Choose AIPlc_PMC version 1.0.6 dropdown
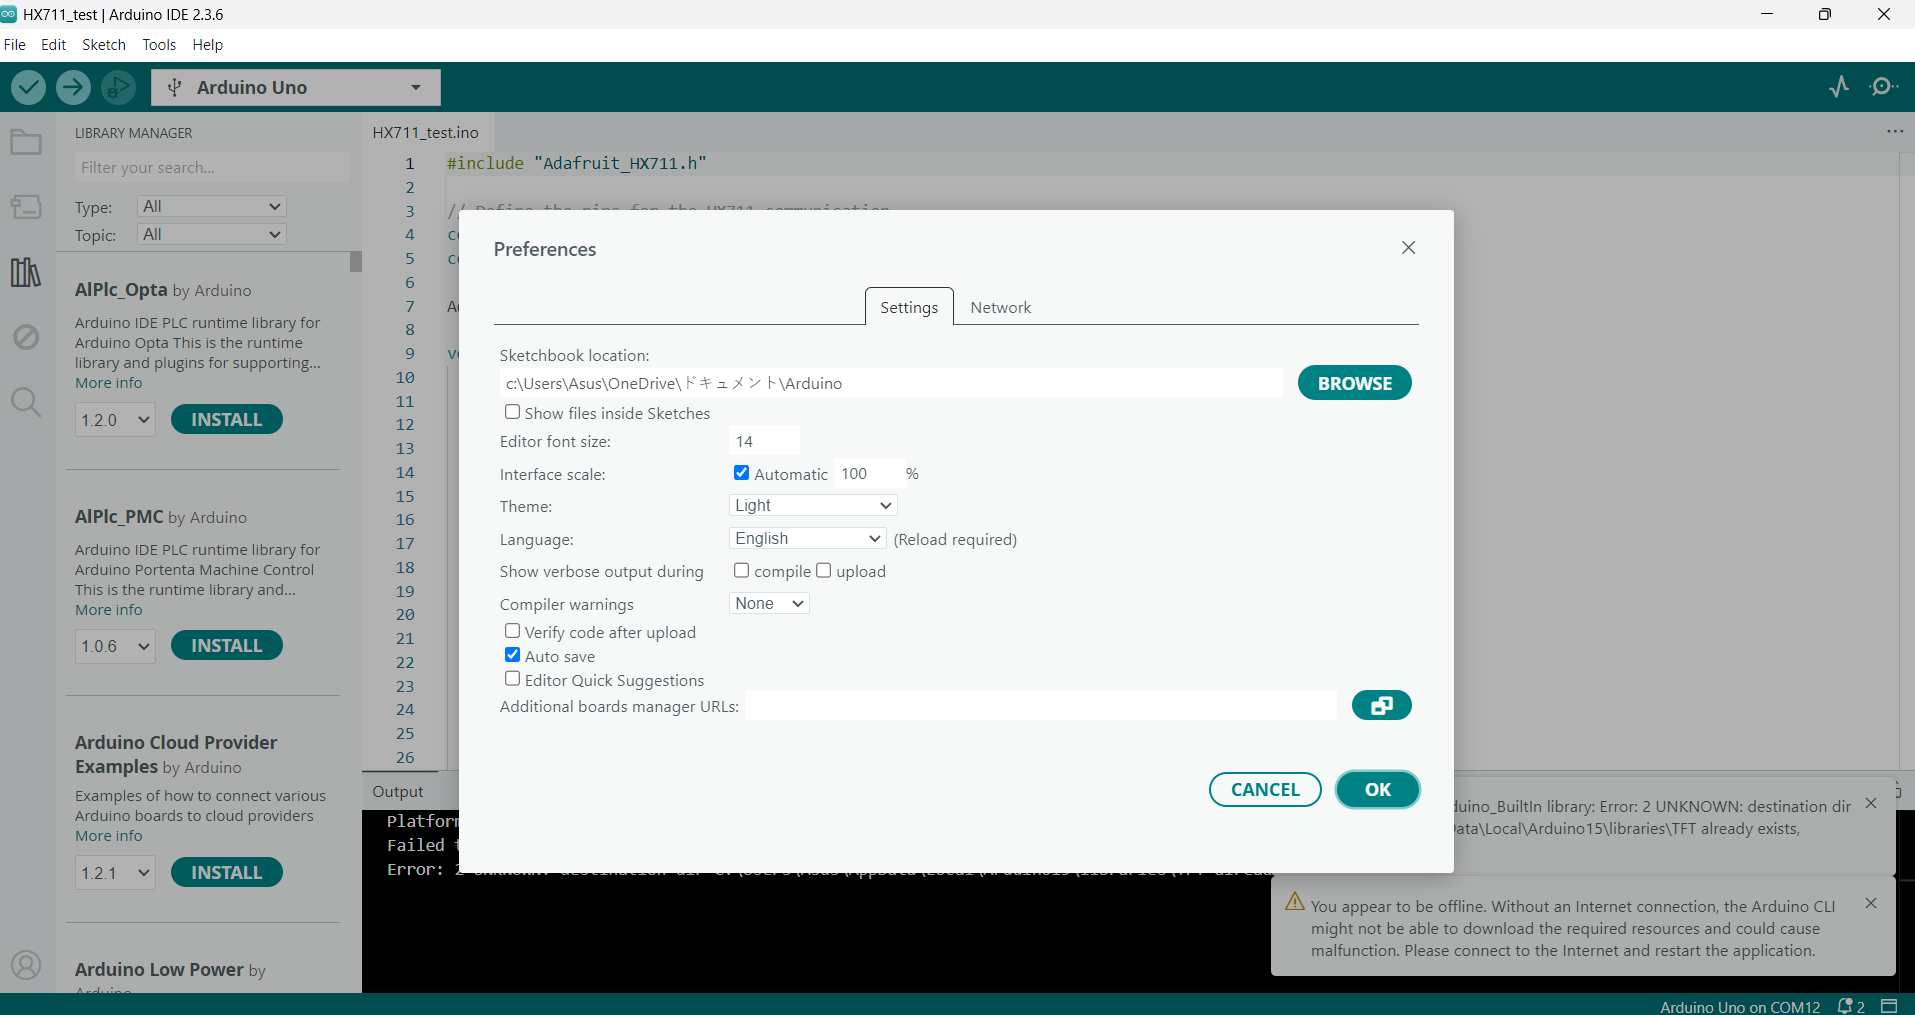This screenshot has height=1015, width=1915. pyautogui.click(x=116, y=646)
